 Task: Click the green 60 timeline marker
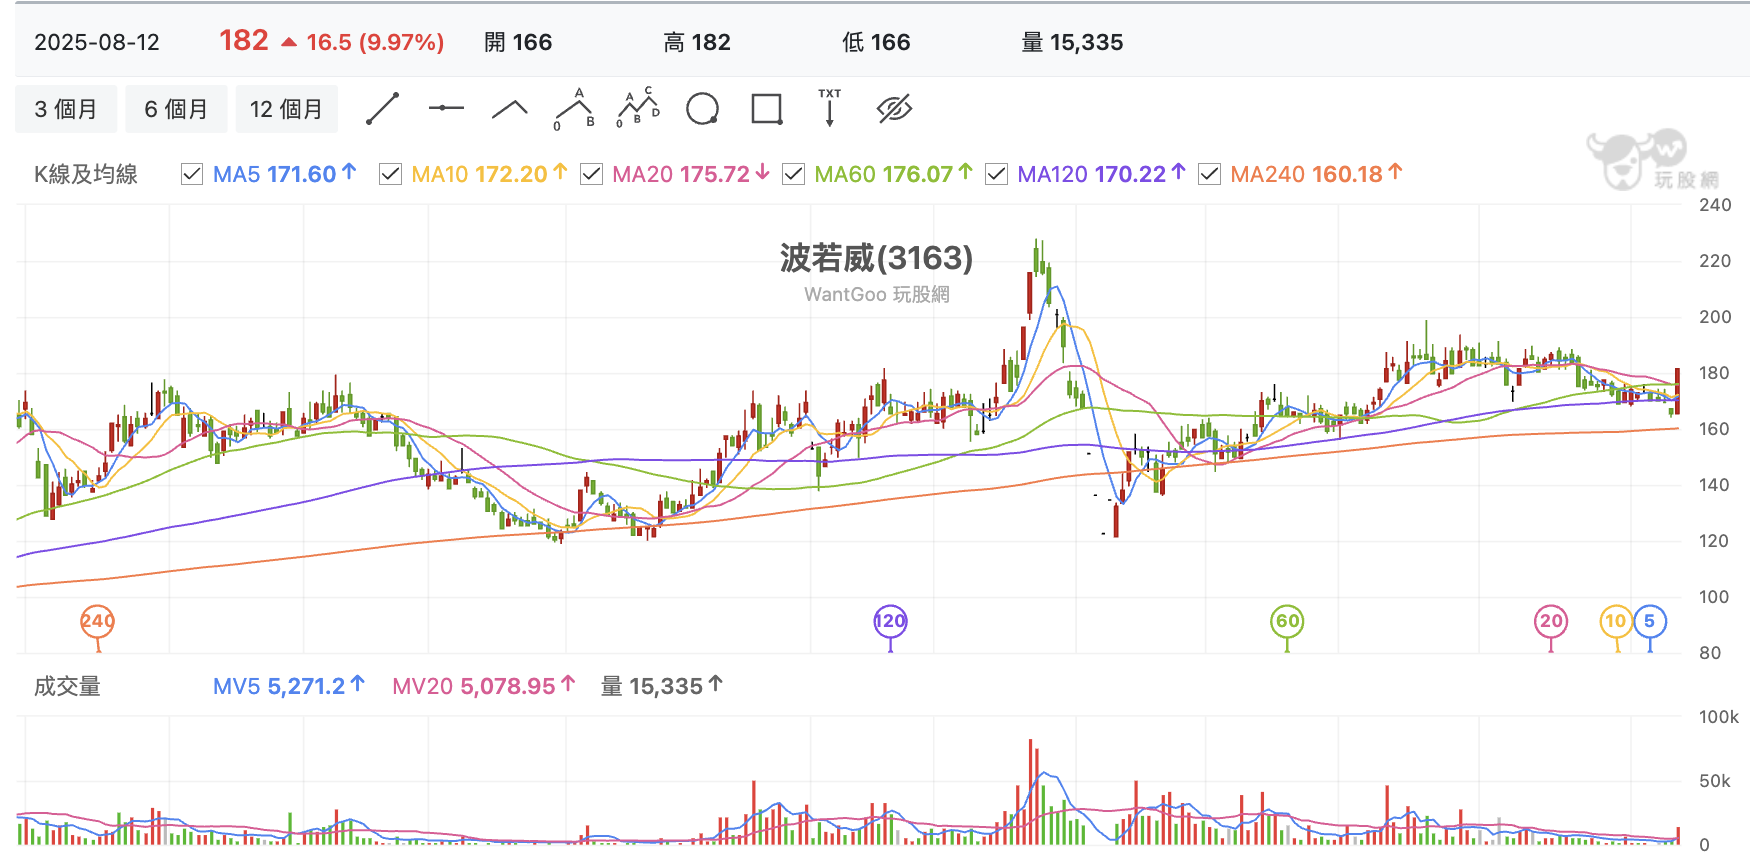1287,622
